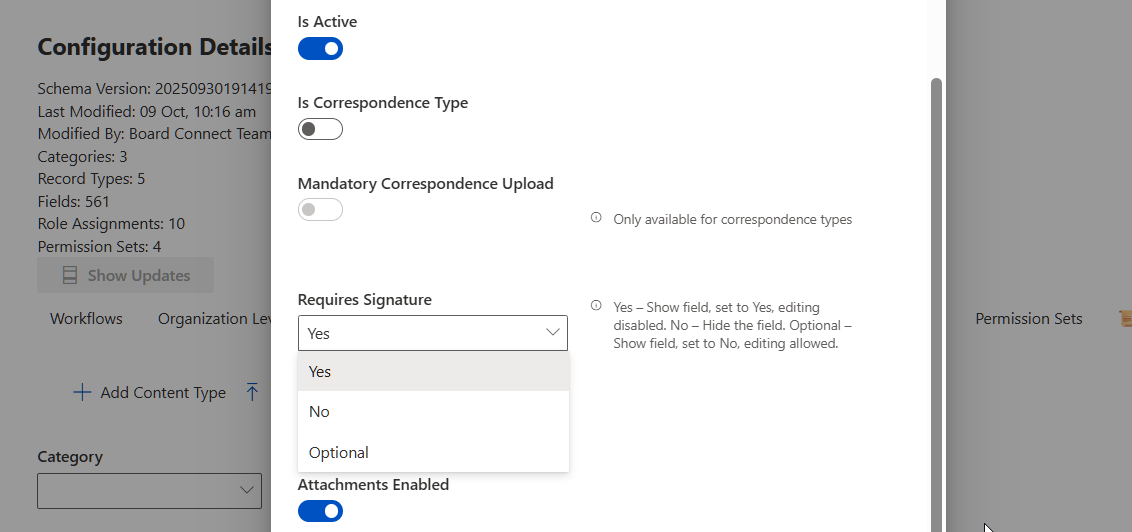Click the dialog's vertical scrollbar
This screenshot has width=1132, height=532.
click(x=937, y=300)
